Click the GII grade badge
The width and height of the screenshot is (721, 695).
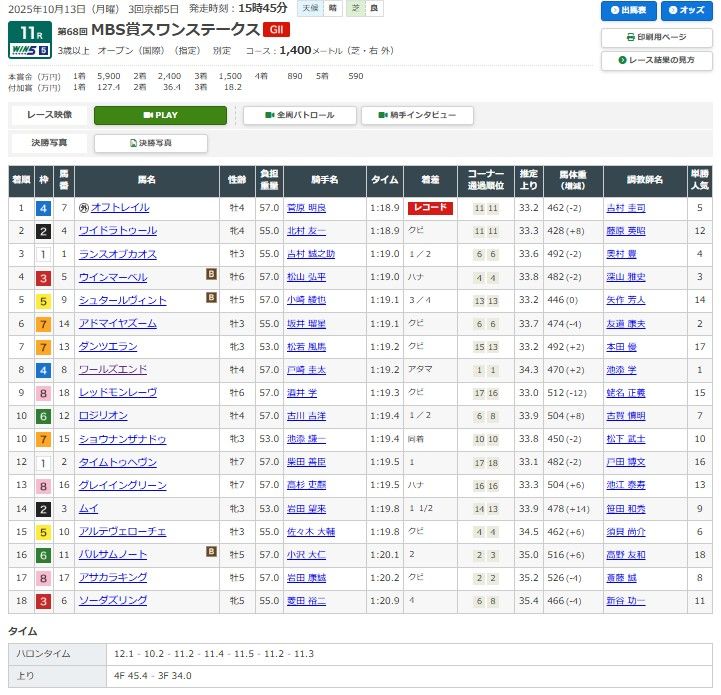click(276, 30)
